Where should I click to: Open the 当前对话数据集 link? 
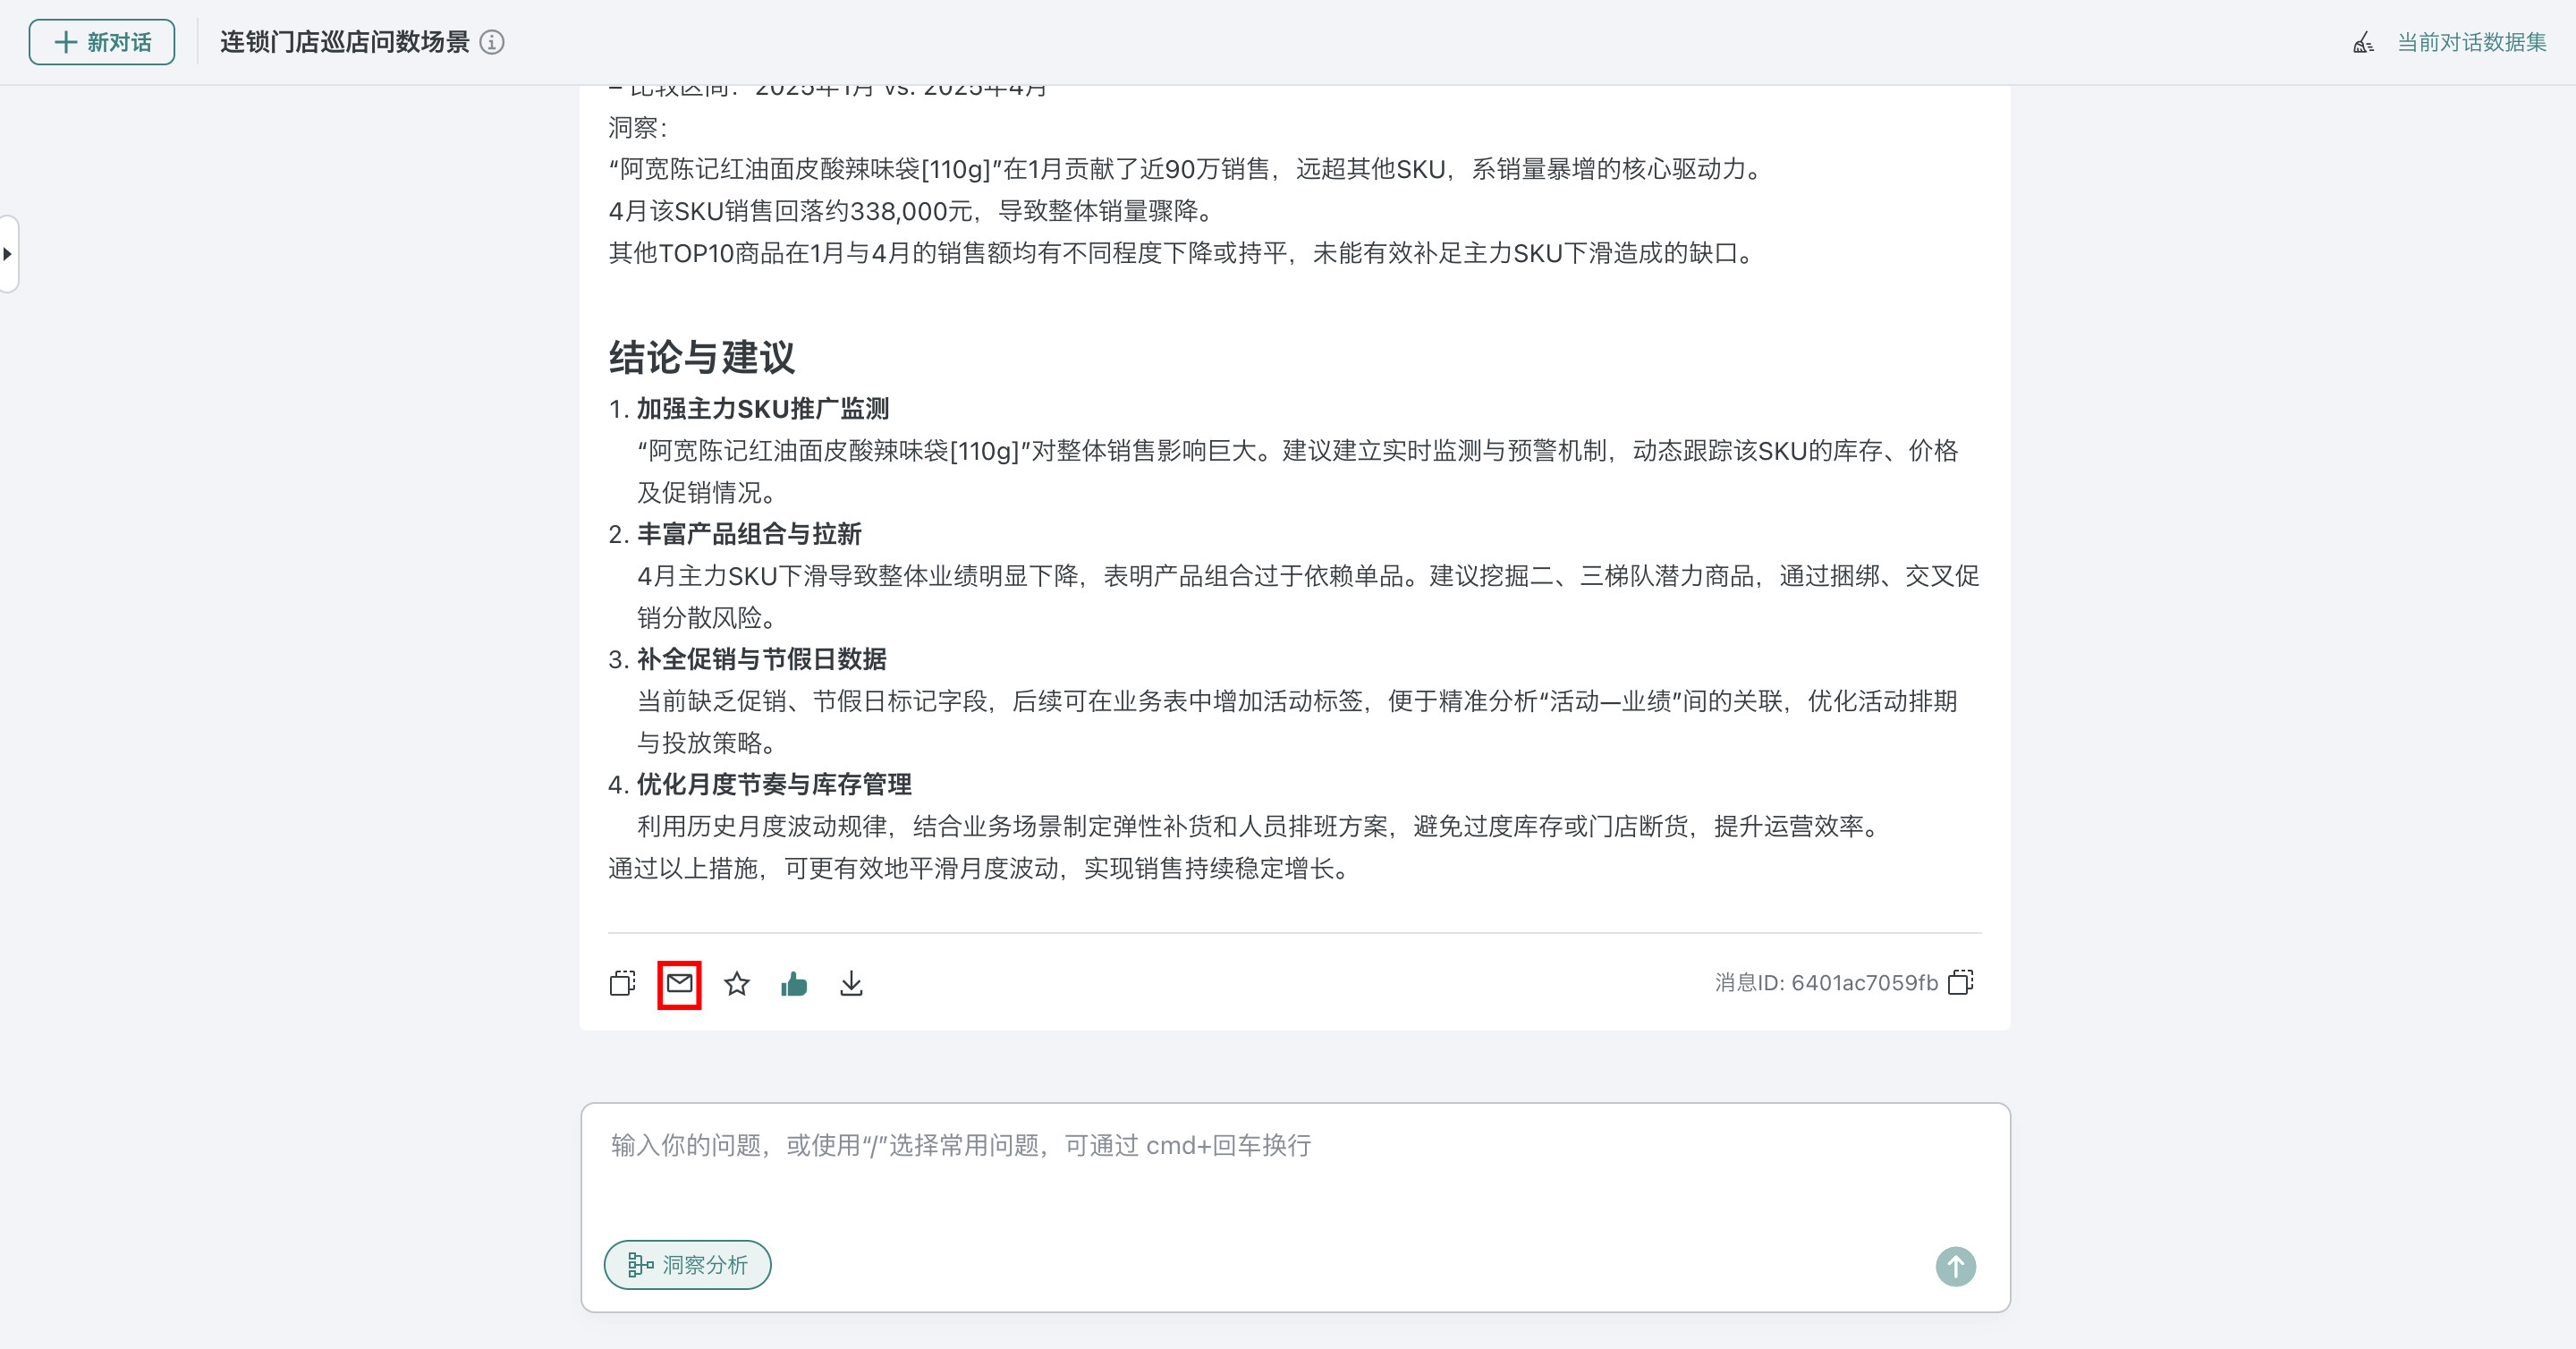tap(2471, 42)
